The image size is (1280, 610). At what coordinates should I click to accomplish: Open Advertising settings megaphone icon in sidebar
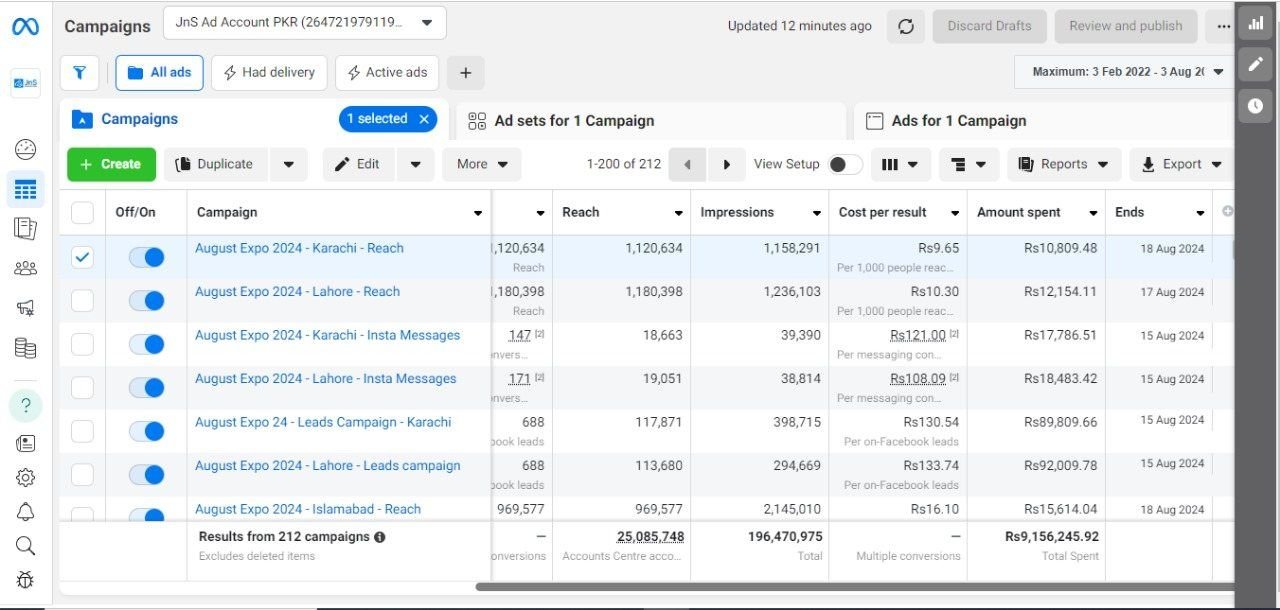pos(26,308)
